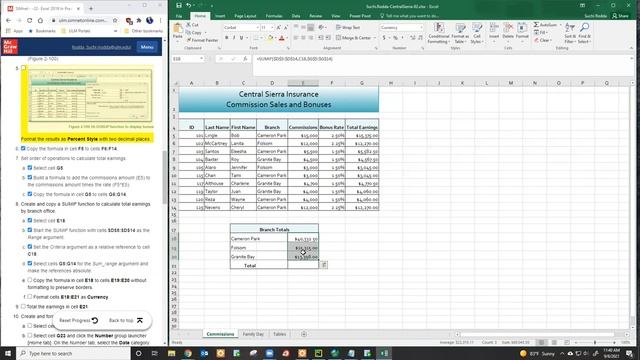640x360 pixels.
Task: Click the Auto Fill Options icon near E21
Action: (x=323, y=265)
